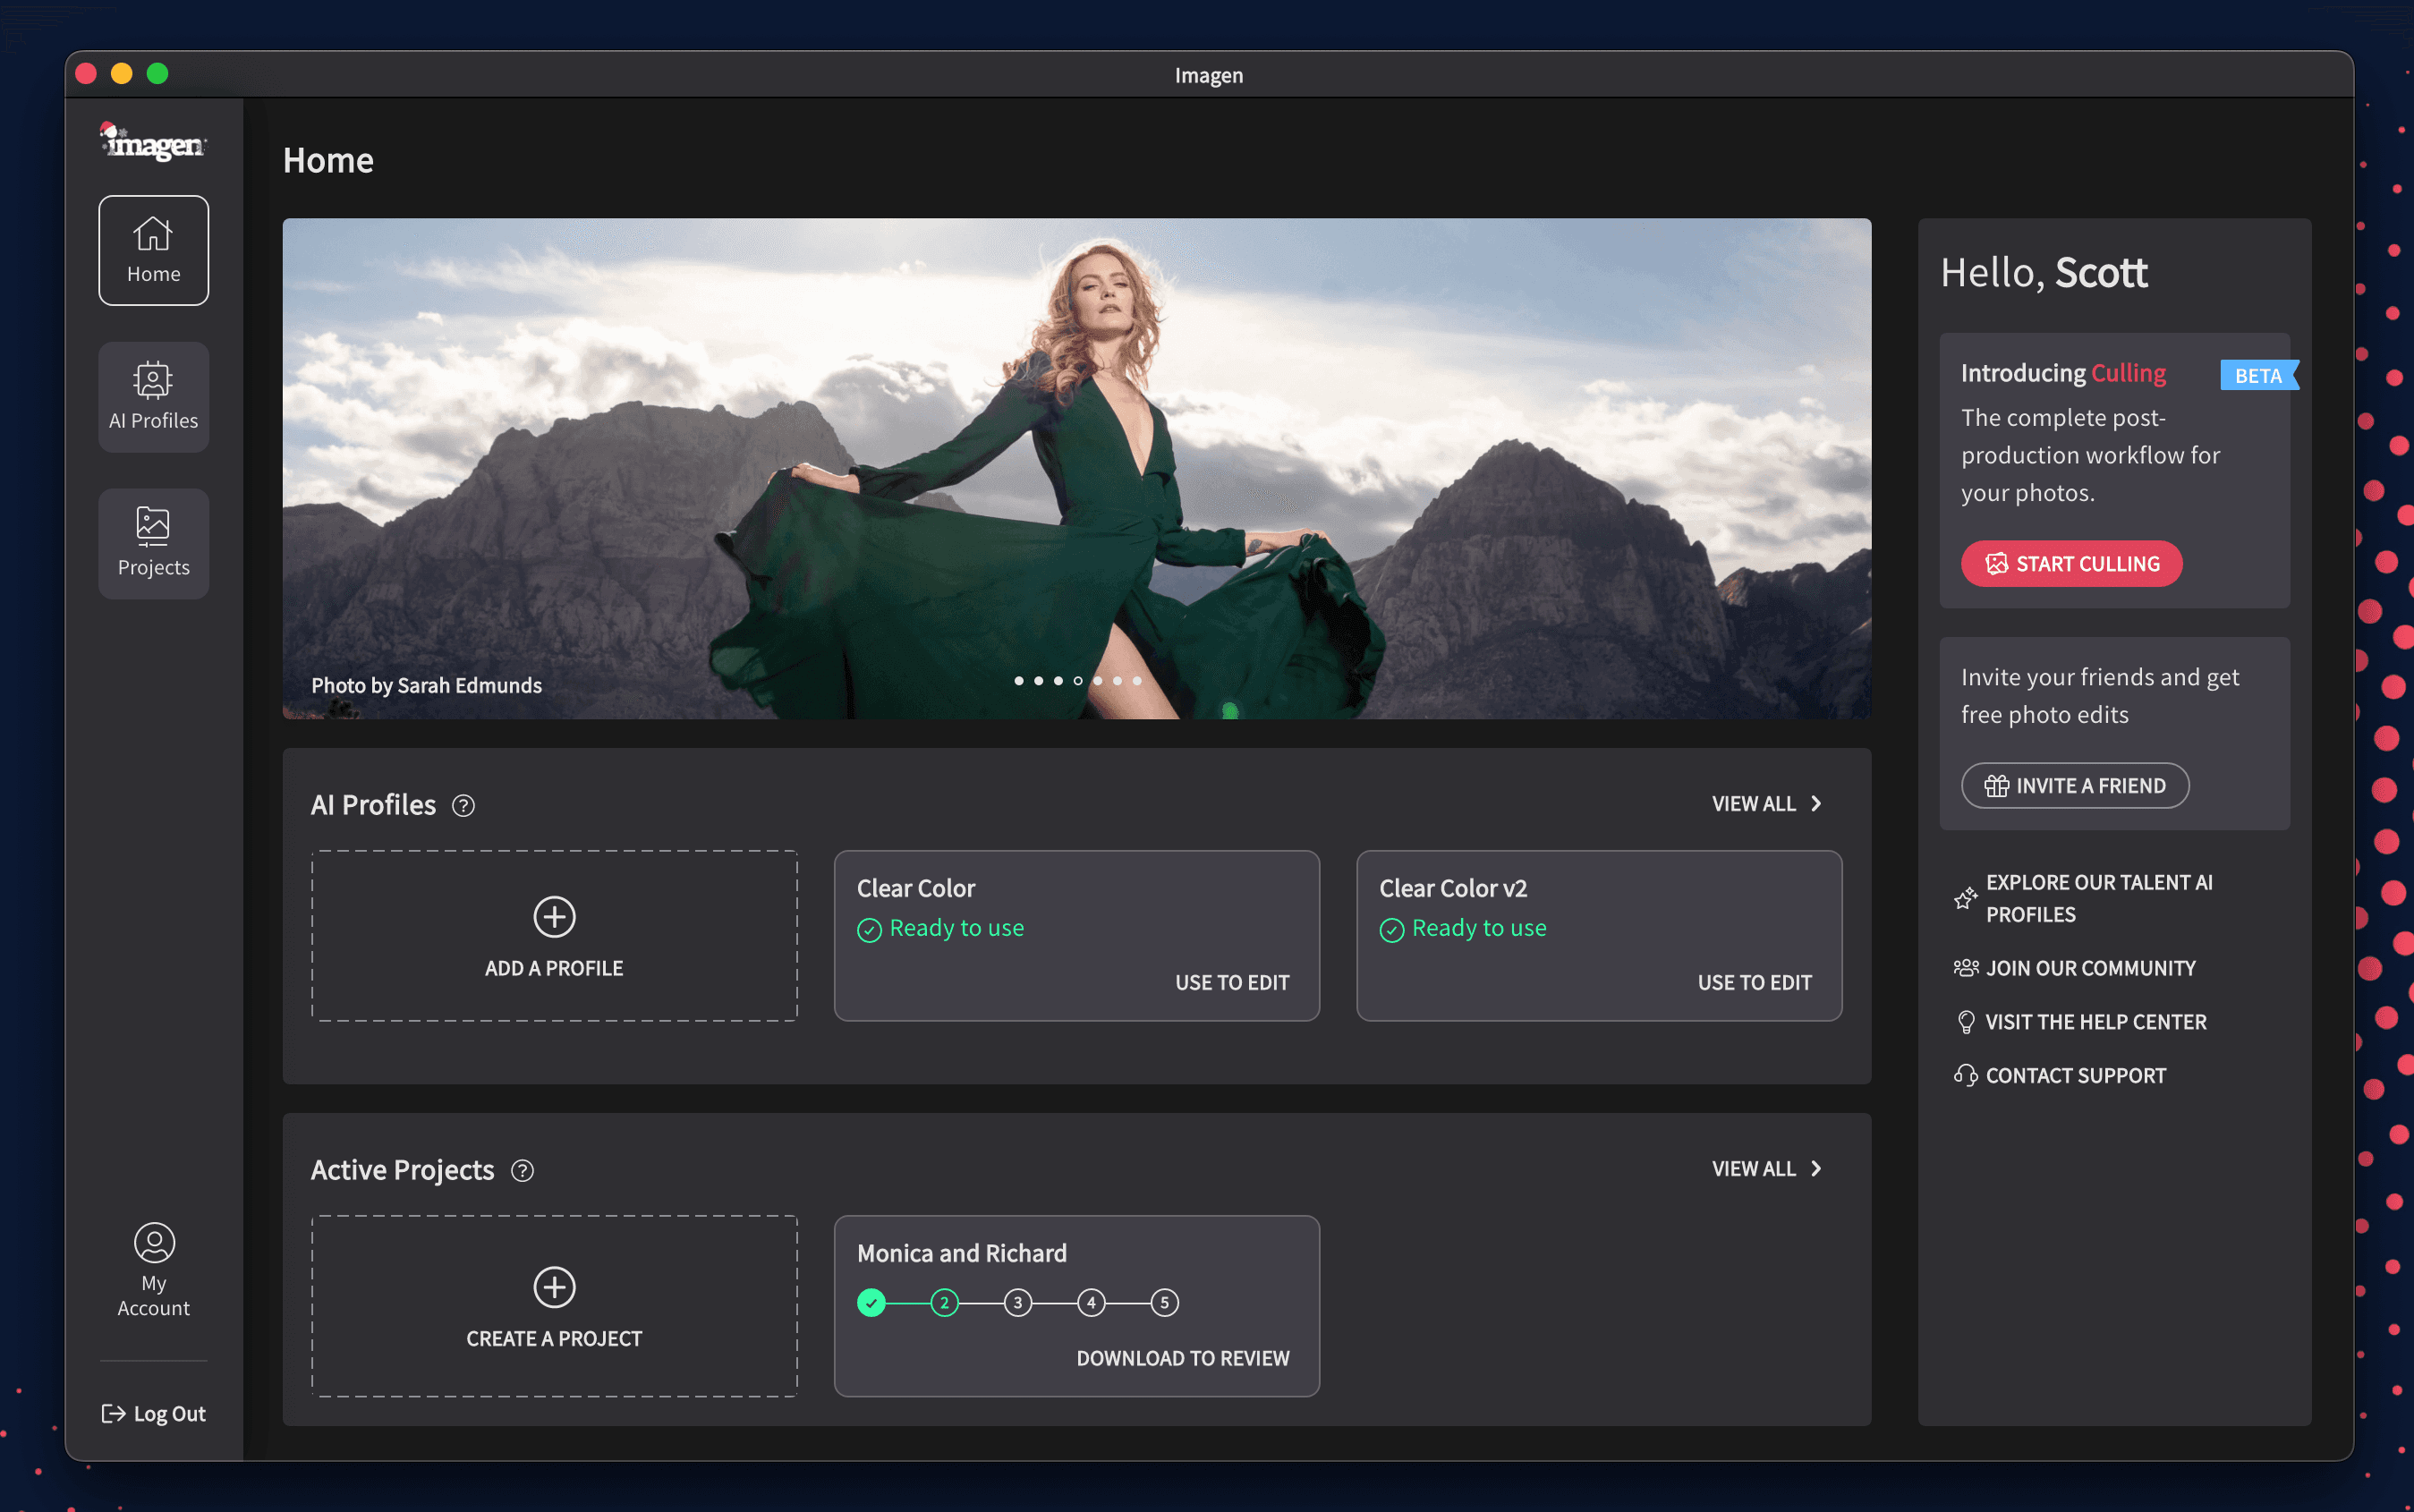The image size is (2414, 1512).
Task: Click the red Culling word in heading
Action: [2128, 373]
